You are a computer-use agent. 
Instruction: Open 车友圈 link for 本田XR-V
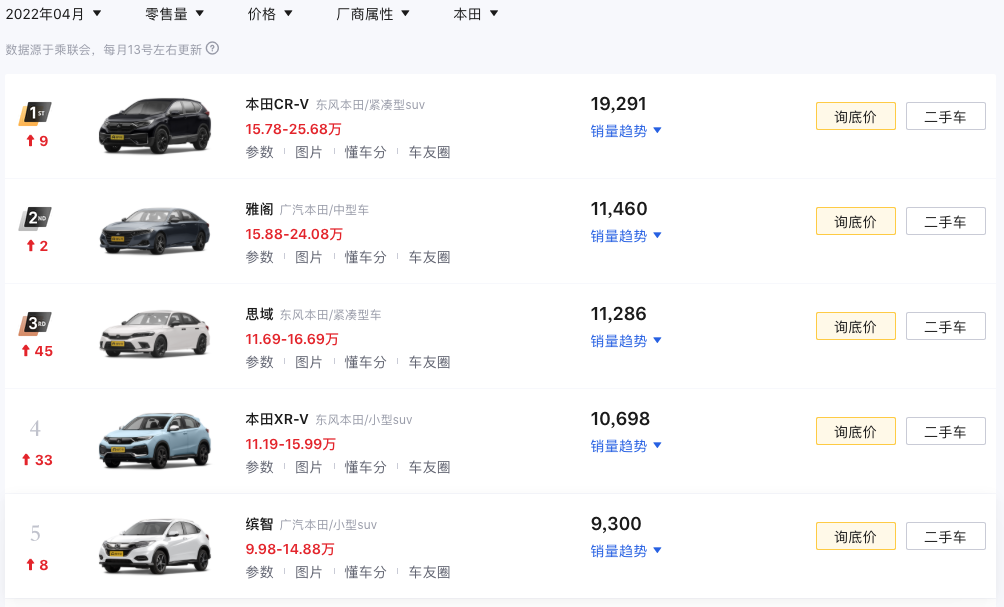(429, 467)
